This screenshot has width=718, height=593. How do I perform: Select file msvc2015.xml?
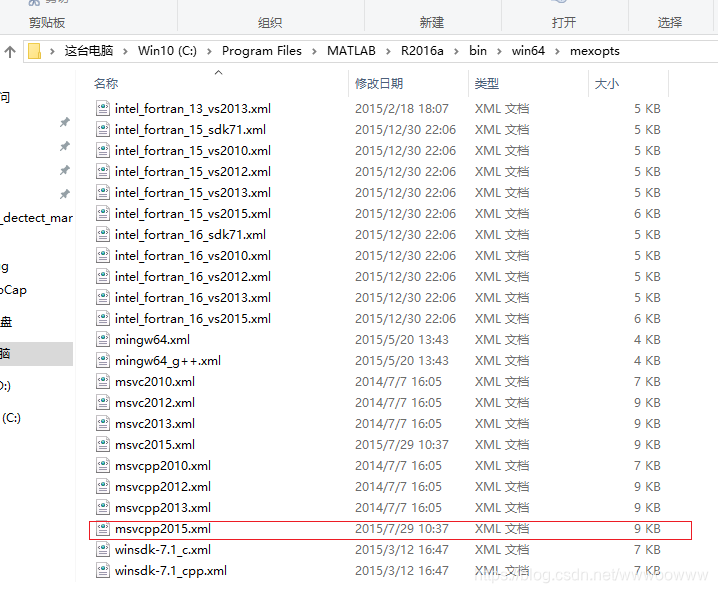[380, 445]
